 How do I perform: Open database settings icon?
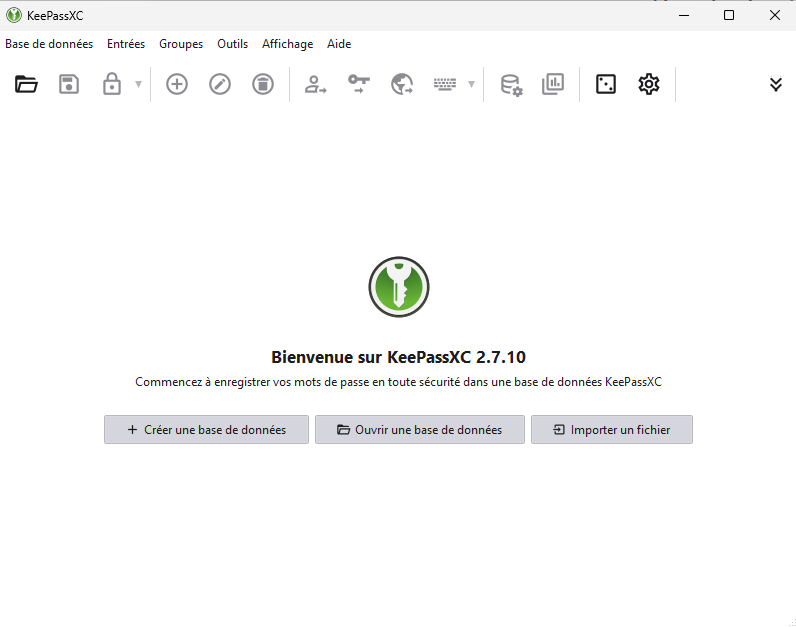coord(511,85)
